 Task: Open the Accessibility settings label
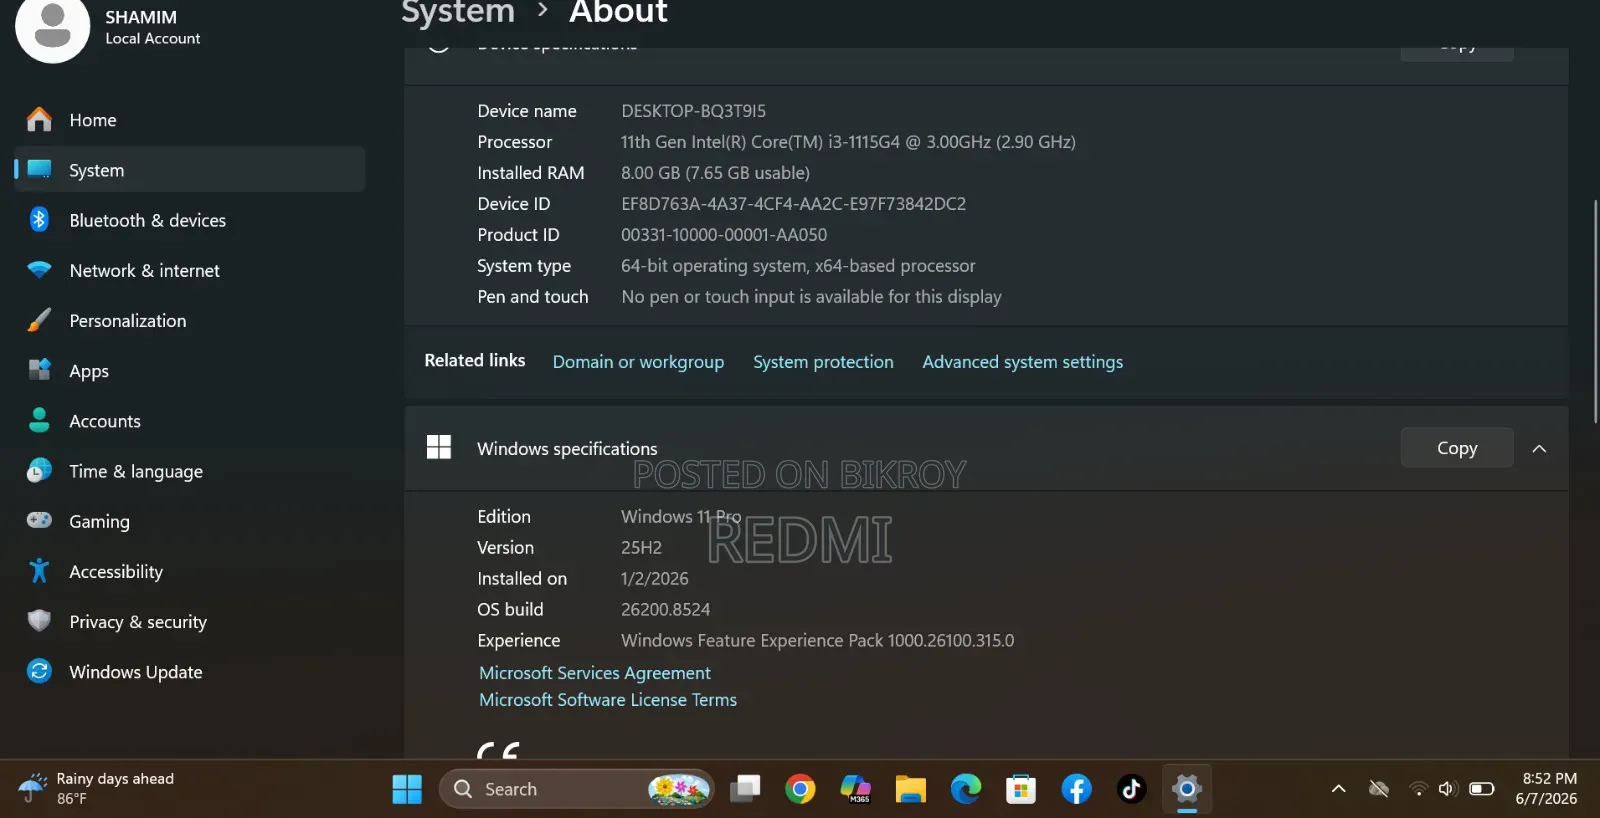tap(116, 572)
